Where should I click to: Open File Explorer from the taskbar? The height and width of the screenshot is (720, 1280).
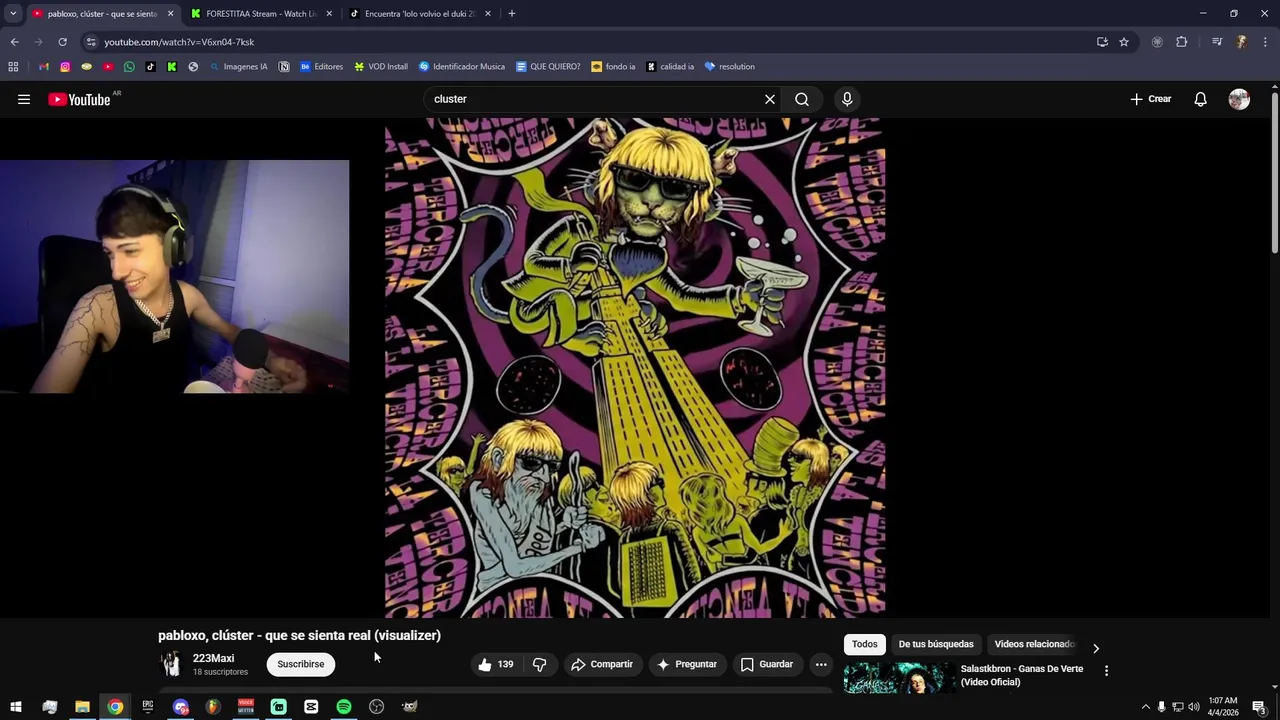82,707
